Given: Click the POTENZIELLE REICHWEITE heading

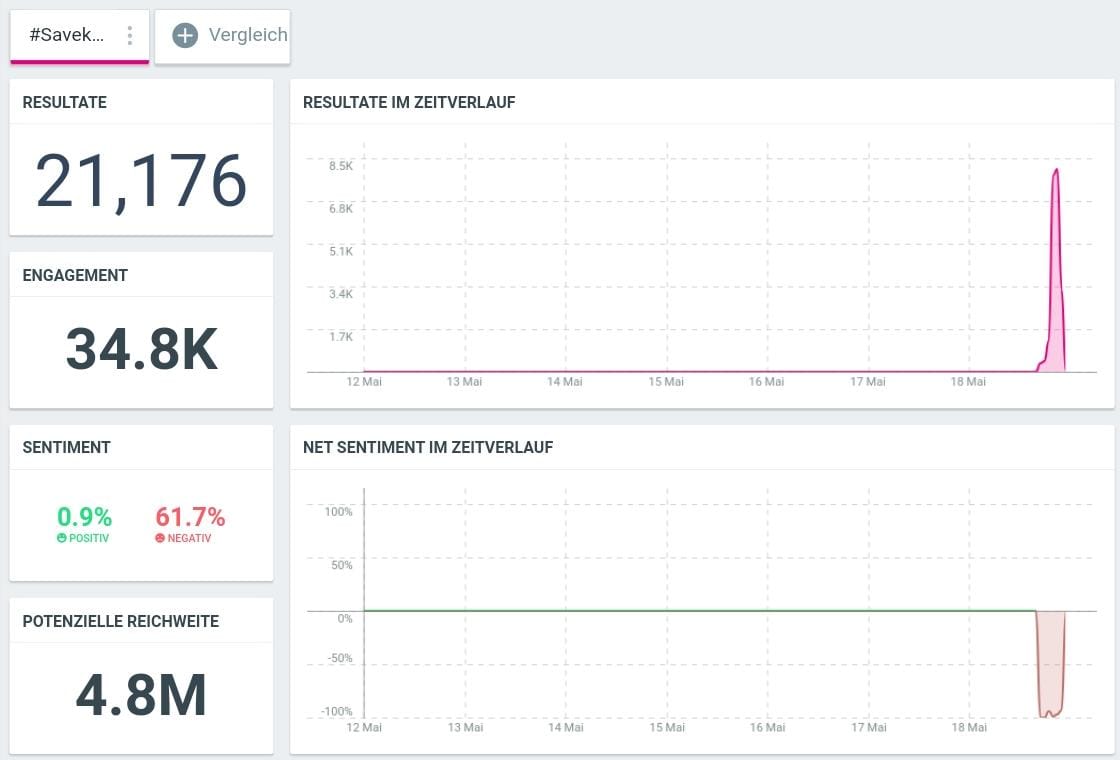Looking at the screenshot, I should (121, 621).
